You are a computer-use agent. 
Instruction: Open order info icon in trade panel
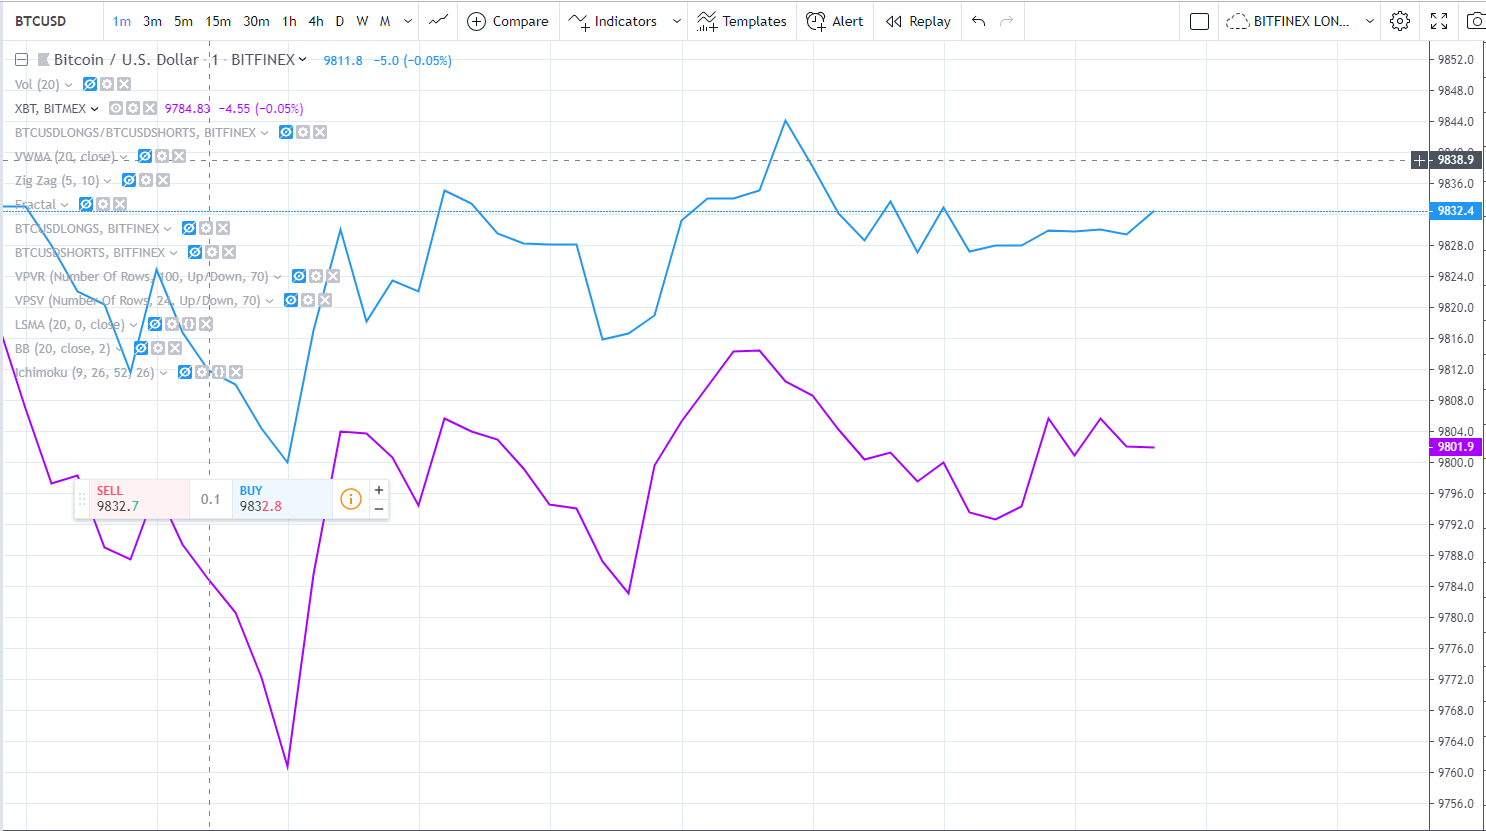click(x=351, y=498)
